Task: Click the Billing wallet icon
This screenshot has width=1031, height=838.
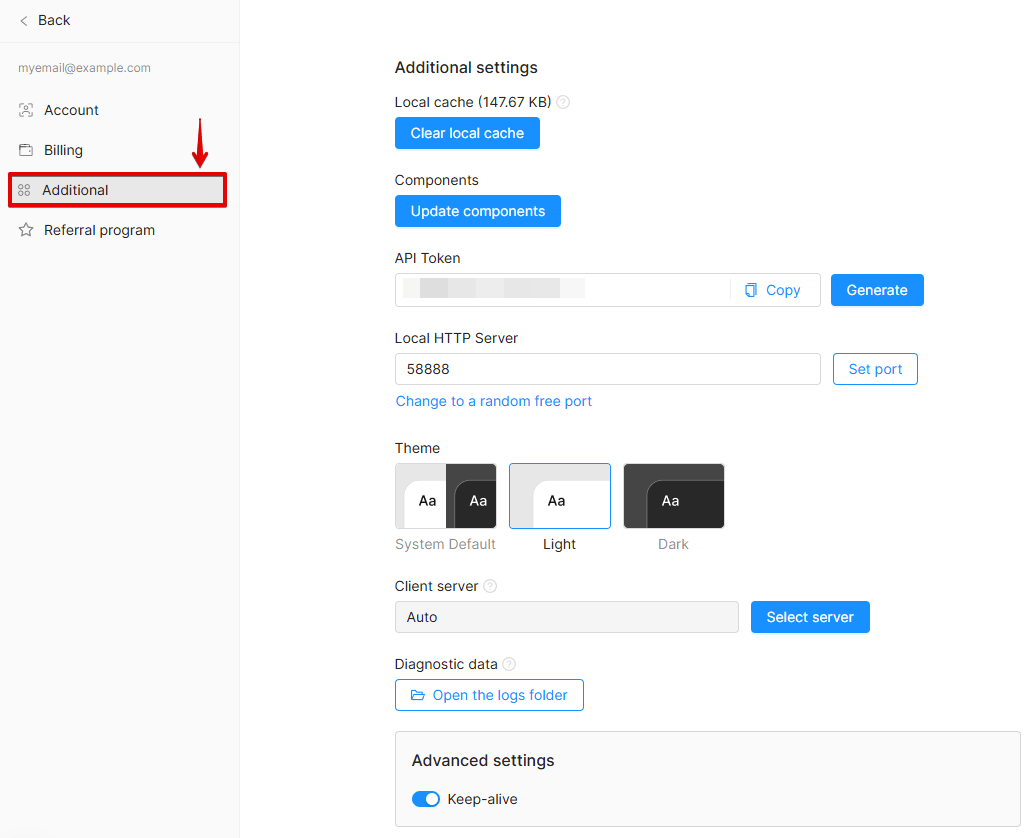Action: [x=26, y=150]
